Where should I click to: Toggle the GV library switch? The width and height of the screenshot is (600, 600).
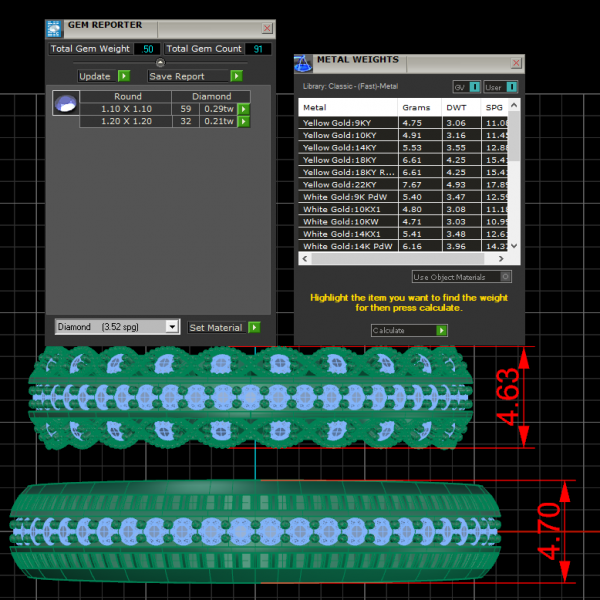click(475, 87)
